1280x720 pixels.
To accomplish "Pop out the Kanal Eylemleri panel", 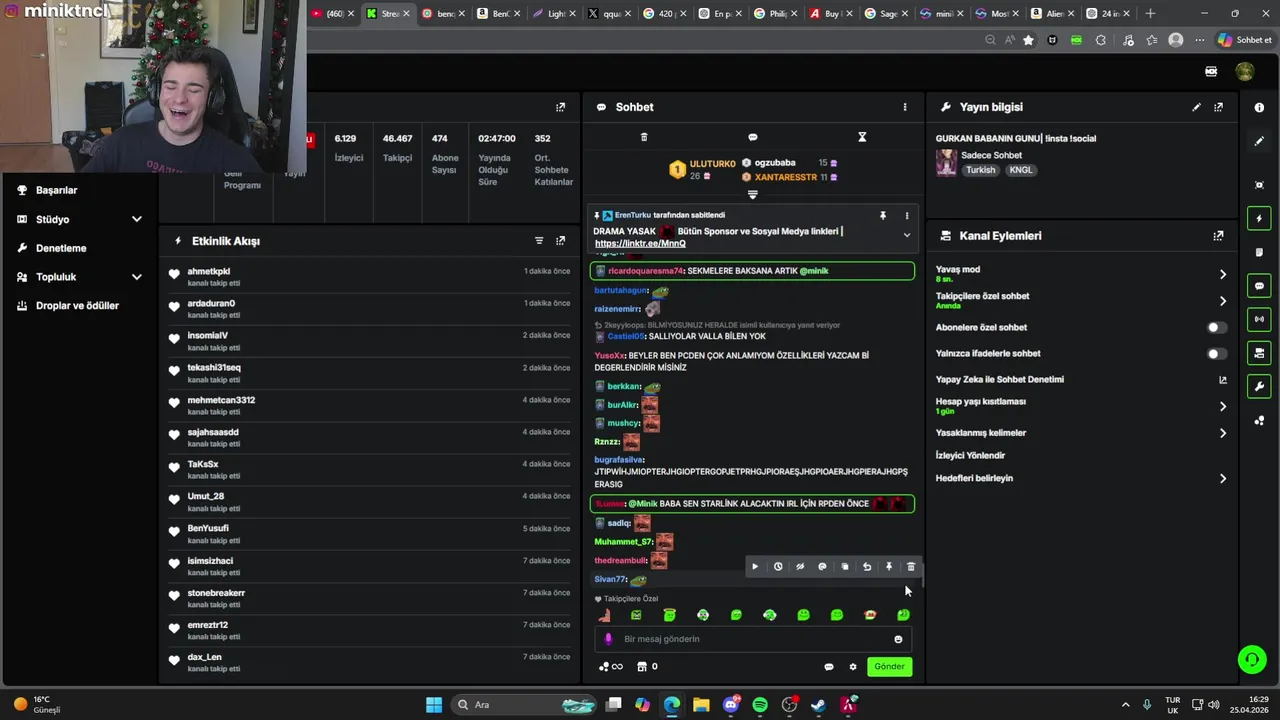I will pos(1218,236).
